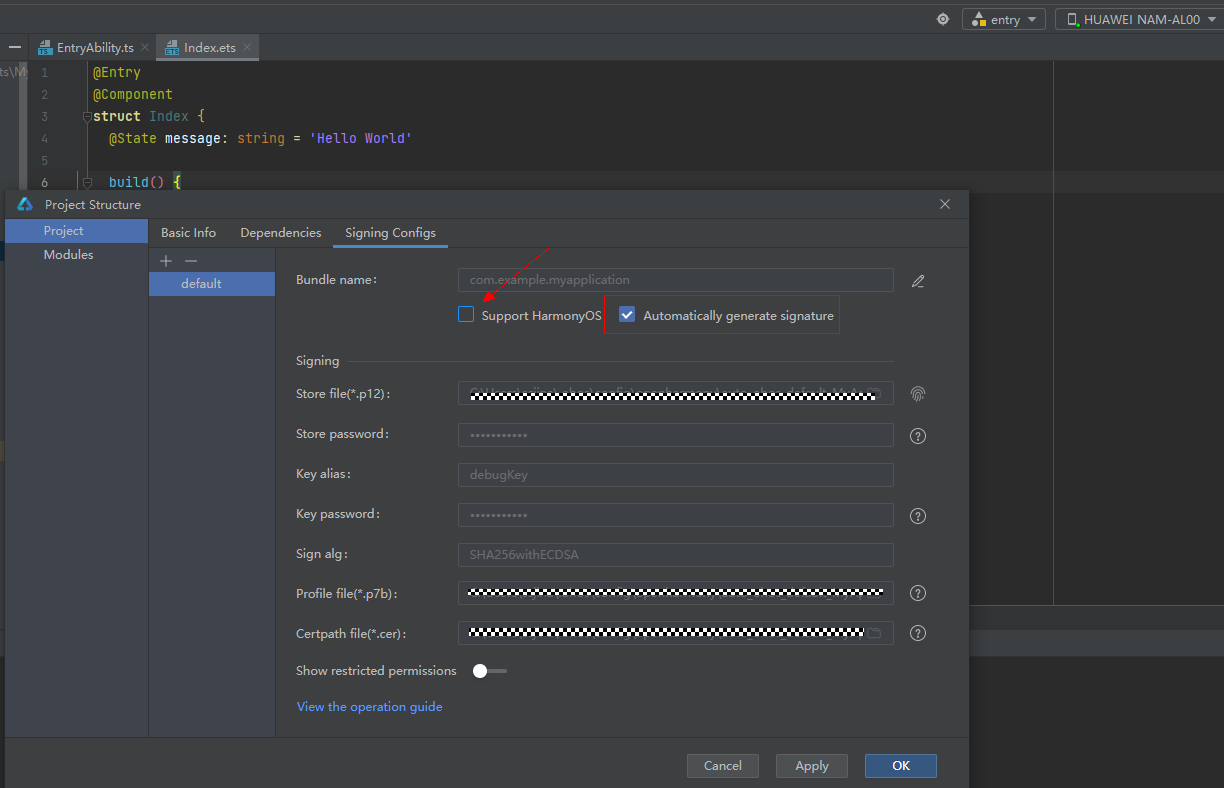Open help icon for Store password
Screen dimensions: 1224x788
coord(918,436)
